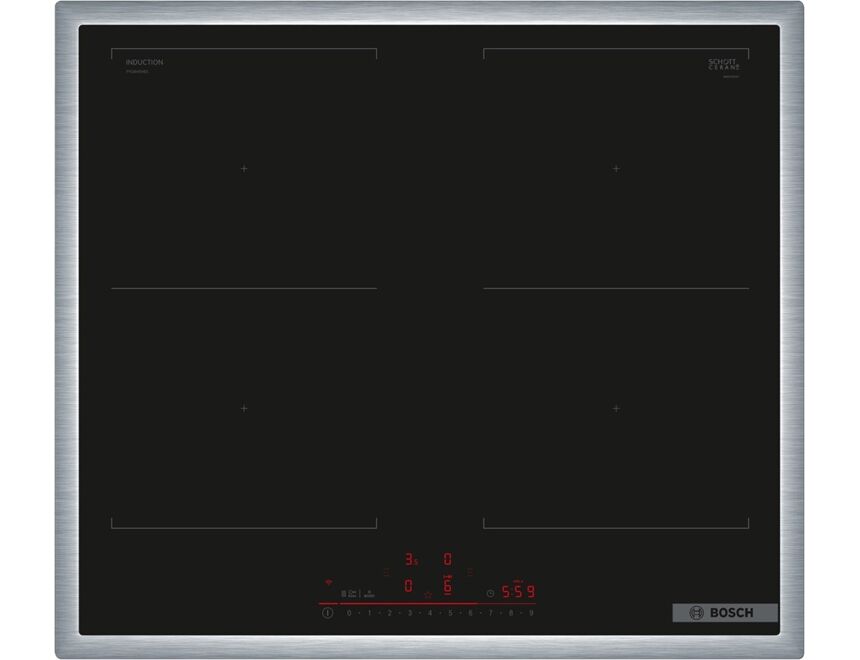
Task: Toggle the right flex zone link symbol
Action: tap(470, 572)
